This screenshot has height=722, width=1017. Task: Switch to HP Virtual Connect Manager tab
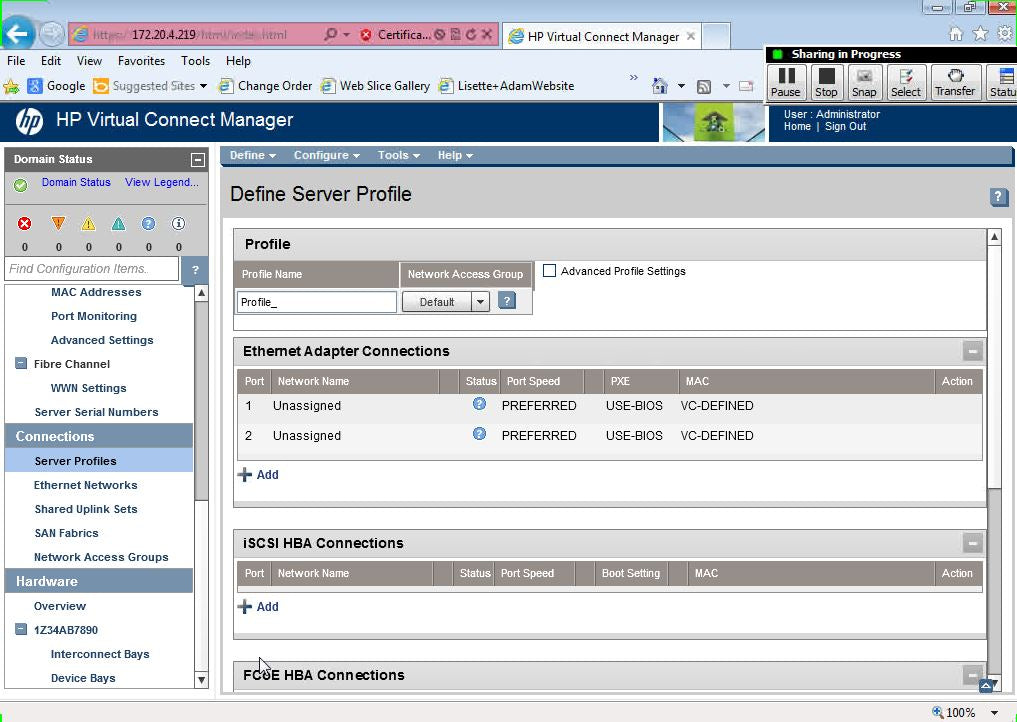coord(601,36)
